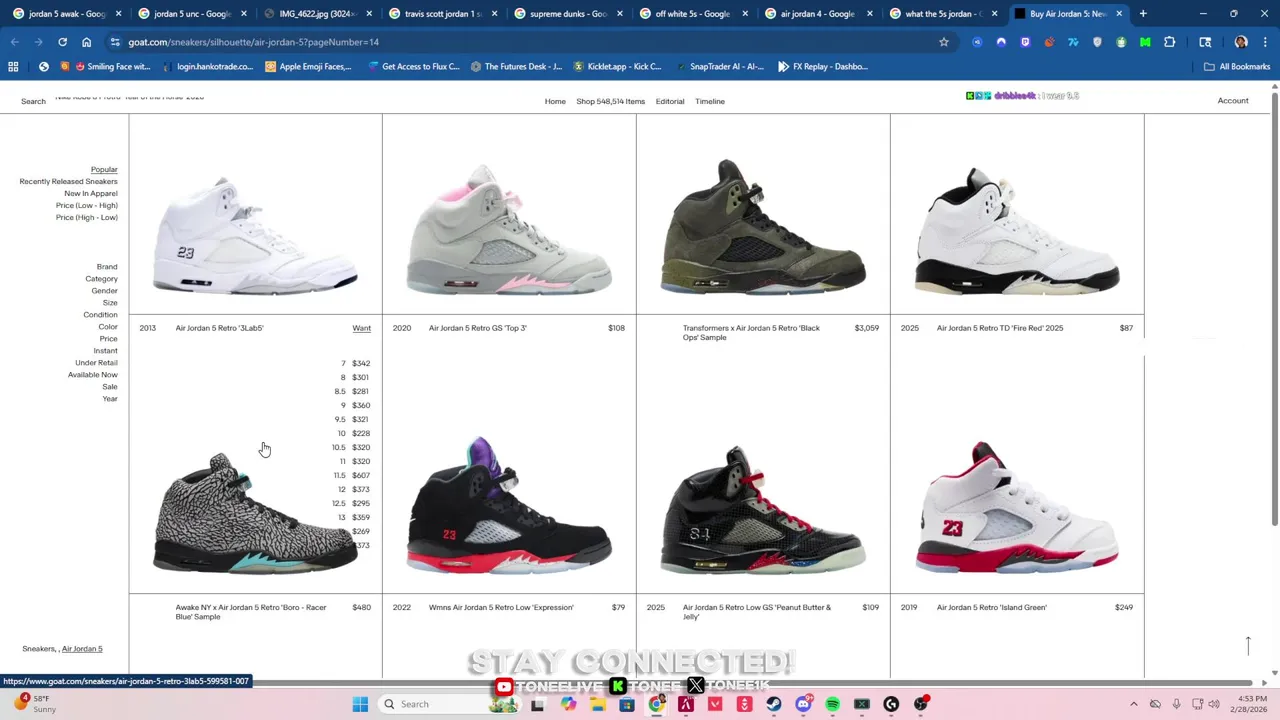Screen dimensions: 1280x720
Task: Expand the Price filter
Action: coord(108,339)
